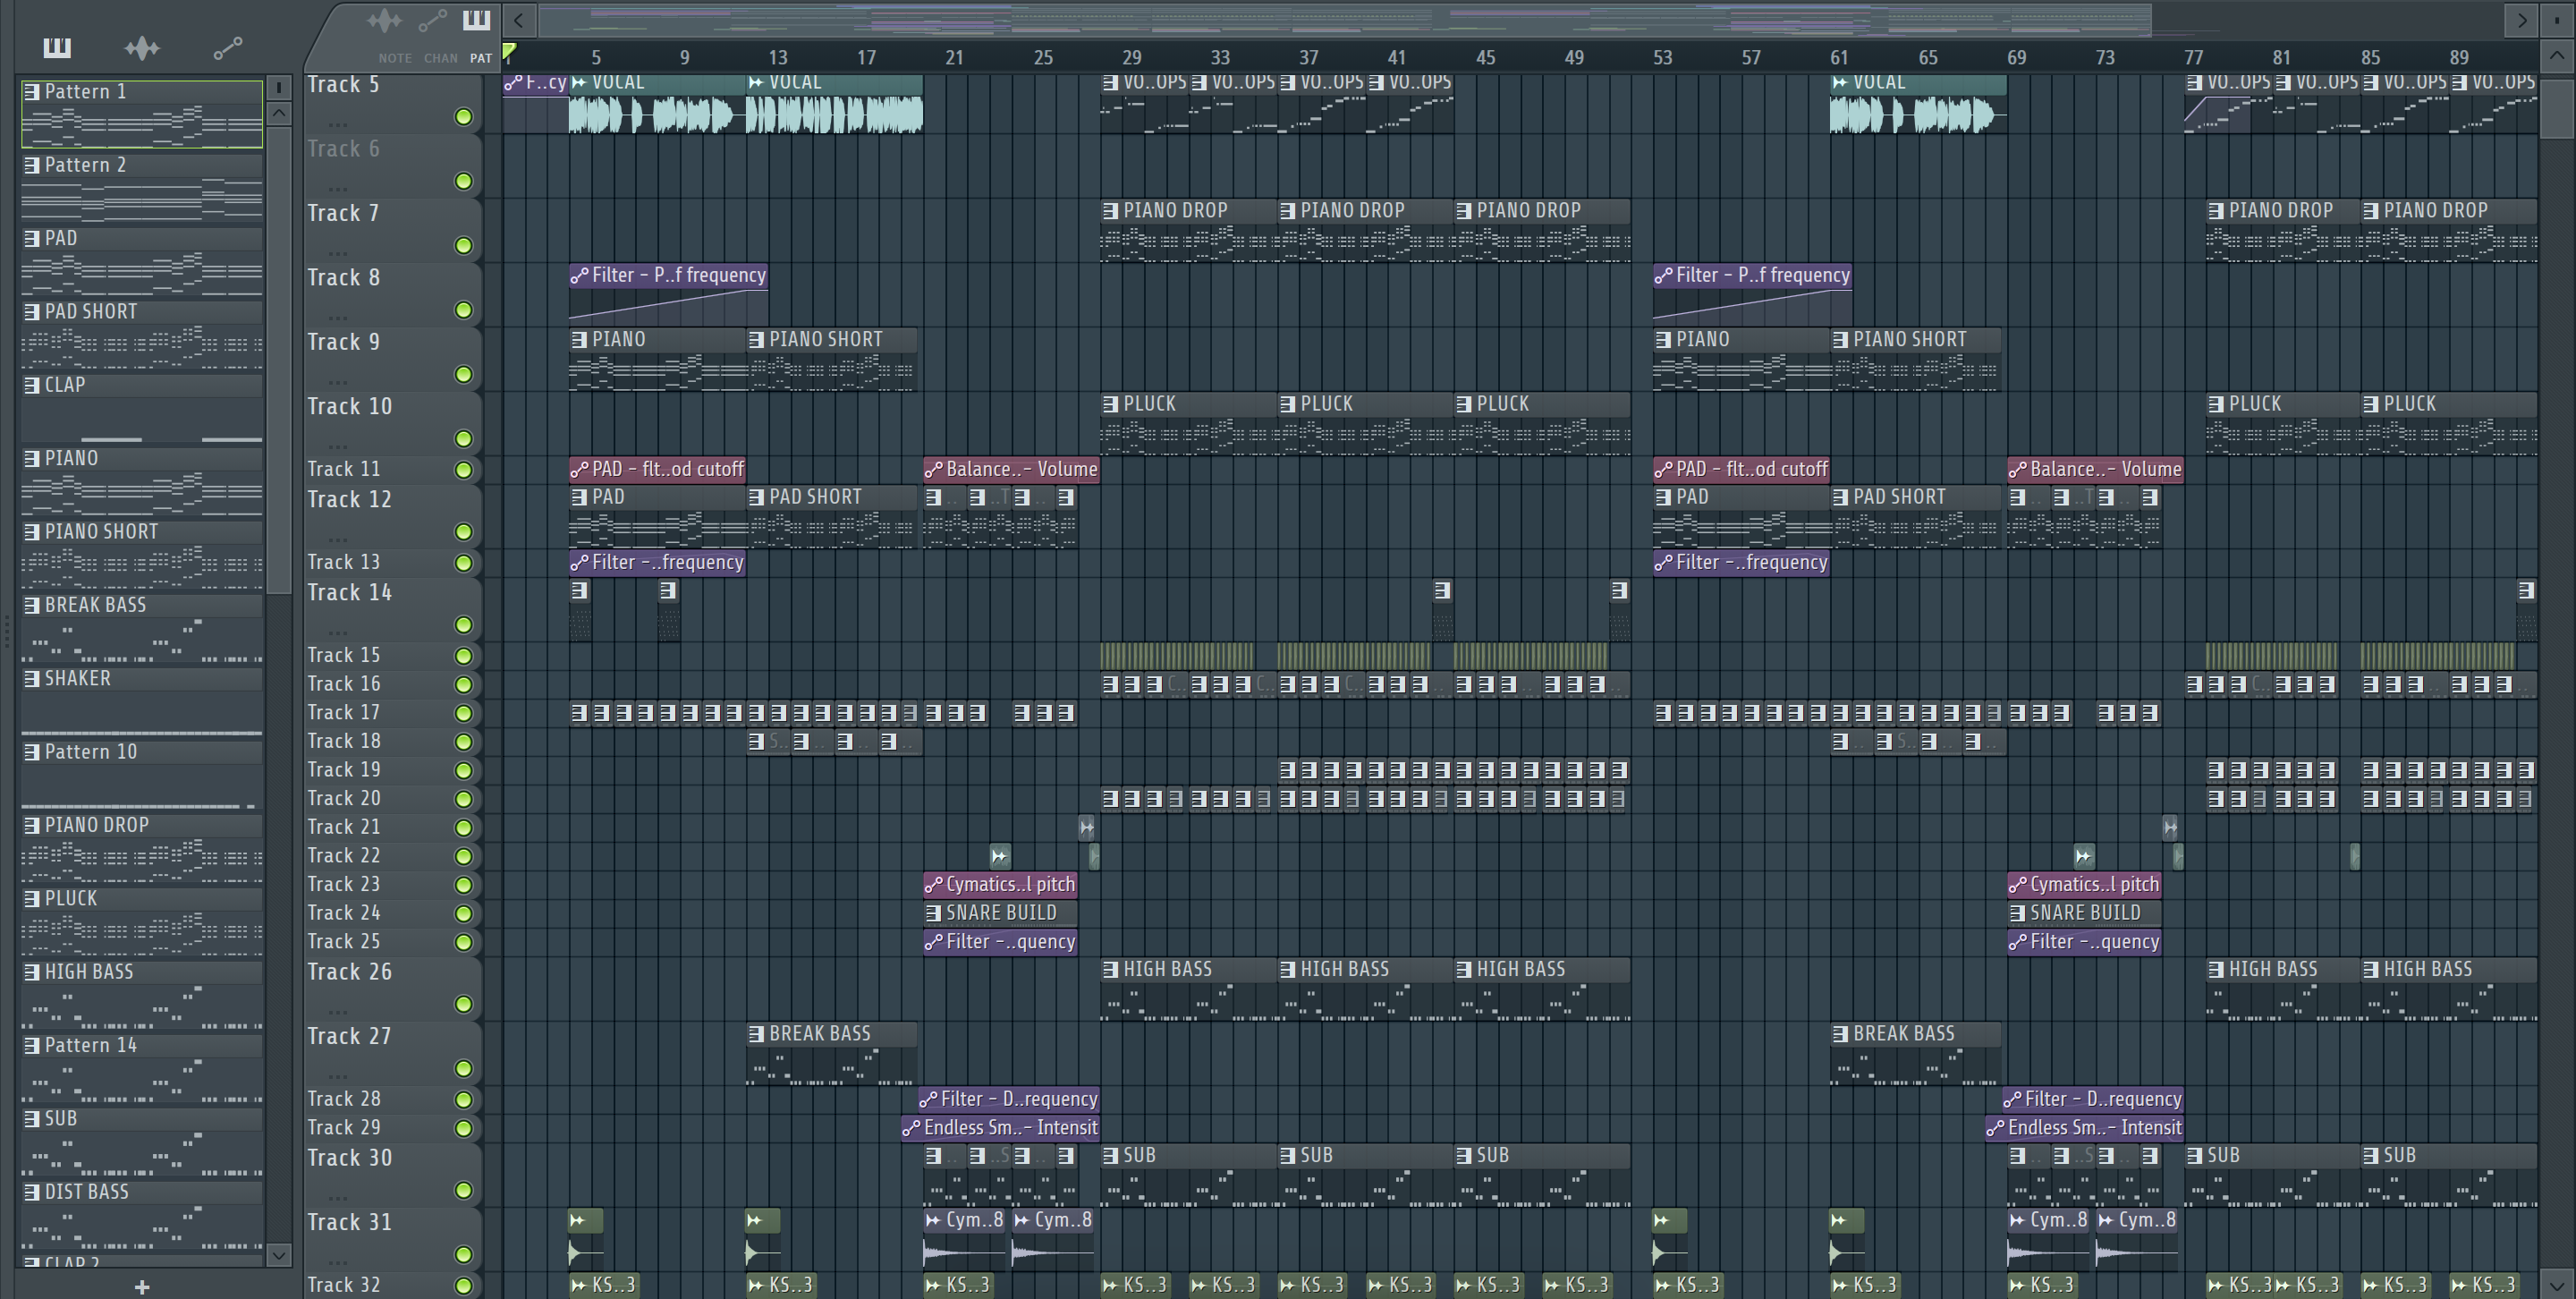Mute Track 5 with its green LED
Image resolution: width=2576 pixels, height=1299 pixels.
pyautogui.click(x=463, y=117)
